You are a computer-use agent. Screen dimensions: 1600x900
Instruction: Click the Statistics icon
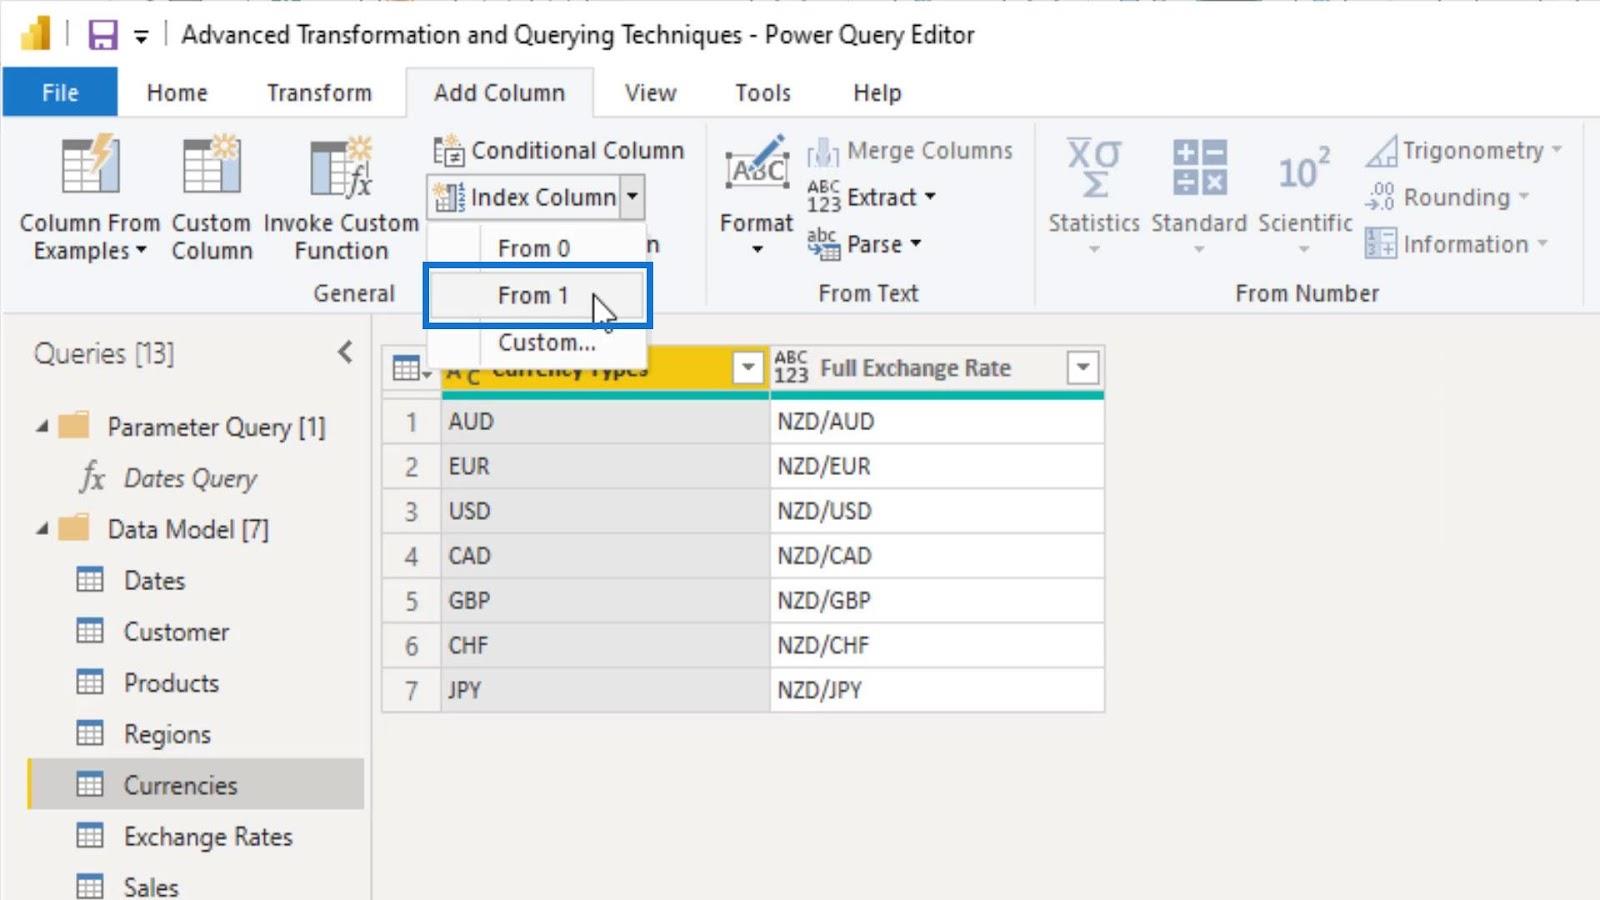1093,168
